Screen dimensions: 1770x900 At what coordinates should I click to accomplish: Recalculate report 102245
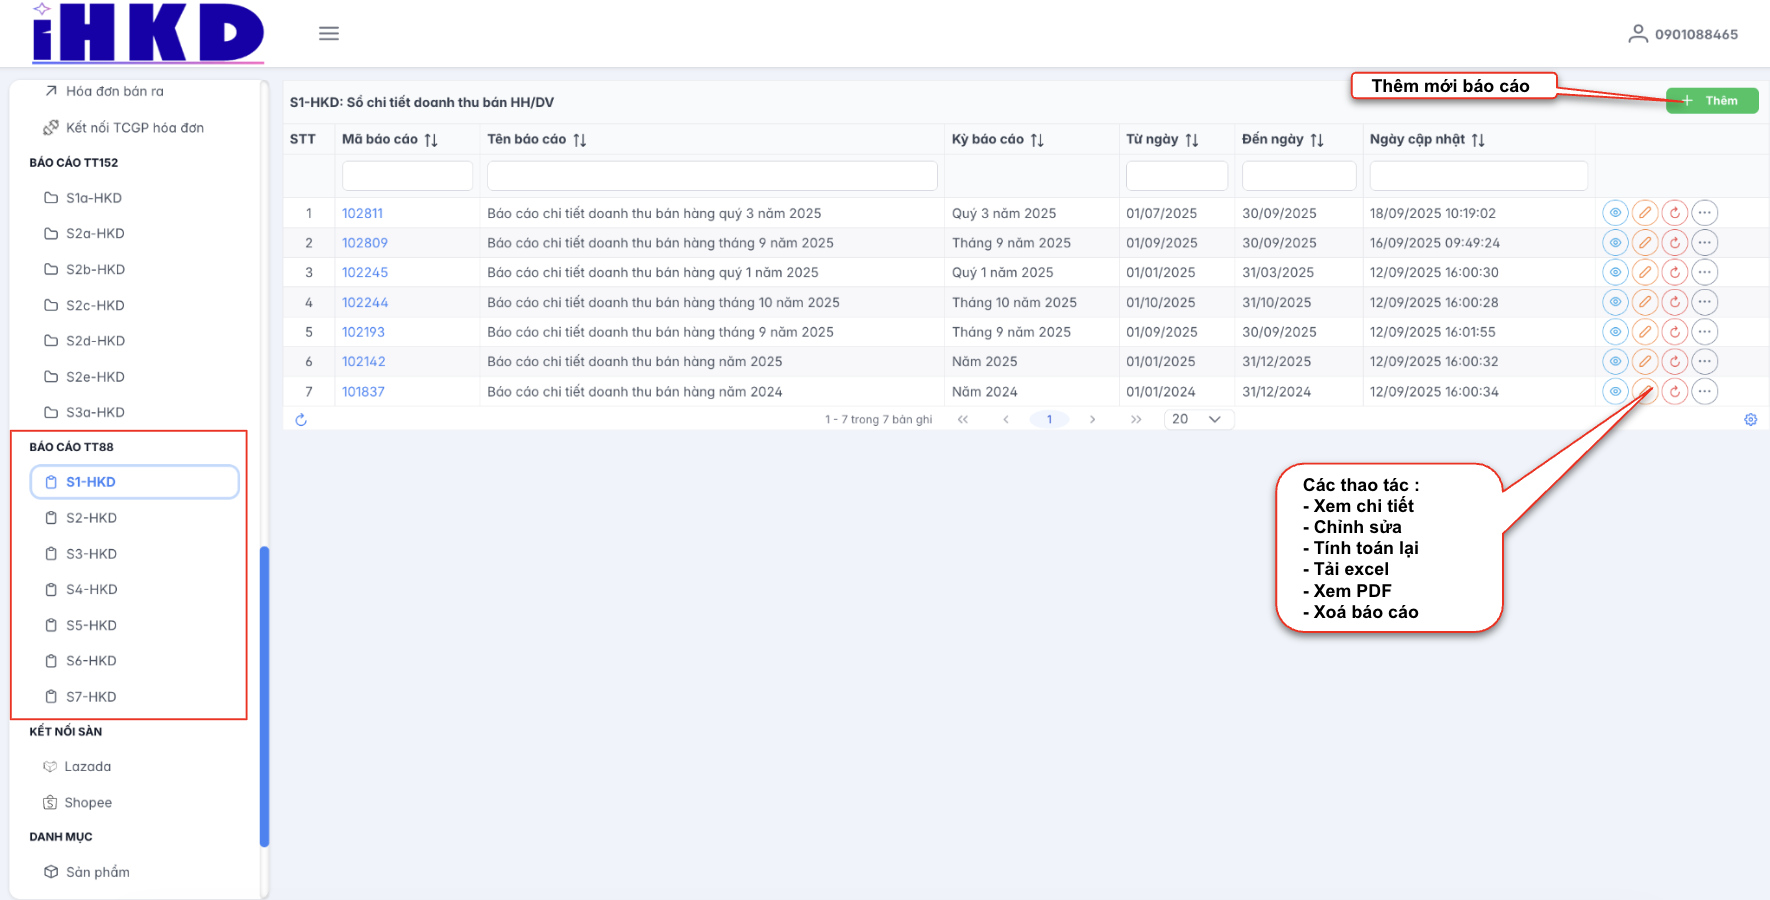(x=1675, y=272)
